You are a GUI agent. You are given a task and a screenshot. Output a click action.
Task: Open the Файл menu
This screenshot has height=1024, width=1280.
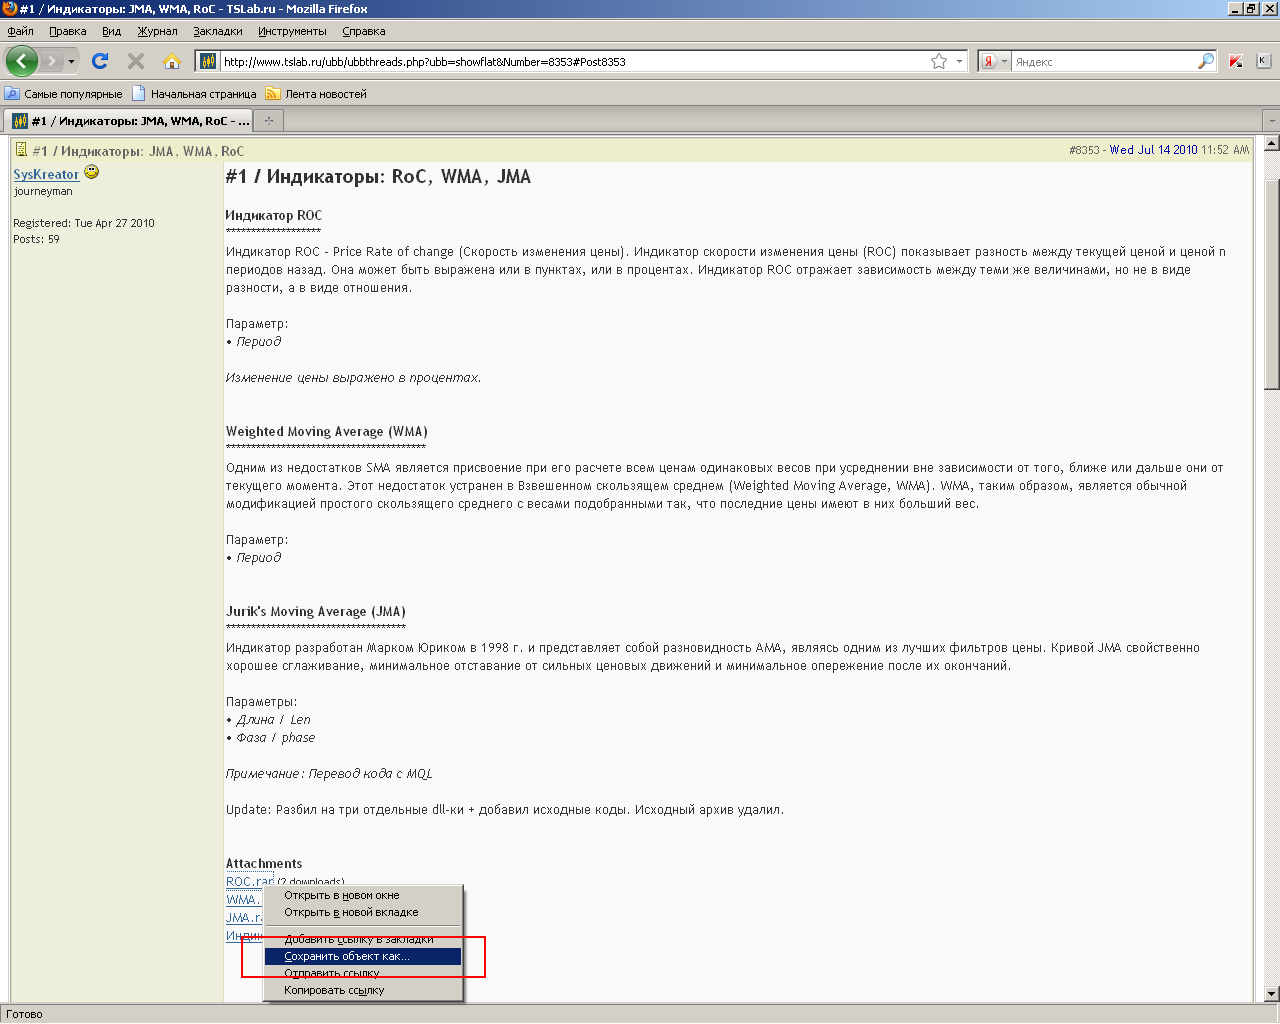(20, 31)
